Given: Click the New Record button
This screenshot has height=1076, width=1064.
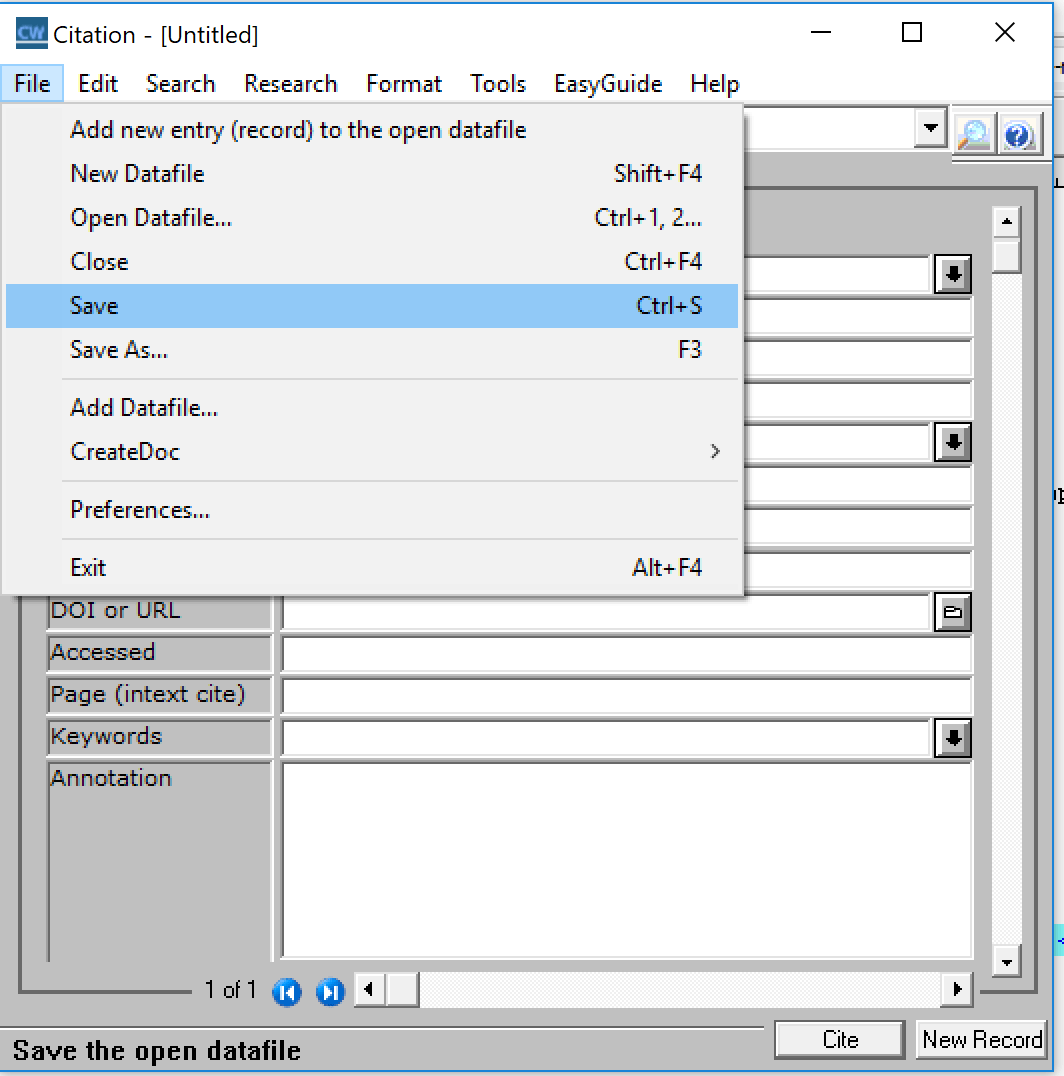Looking at the screenshot, I should click(x=981, y=1040).
